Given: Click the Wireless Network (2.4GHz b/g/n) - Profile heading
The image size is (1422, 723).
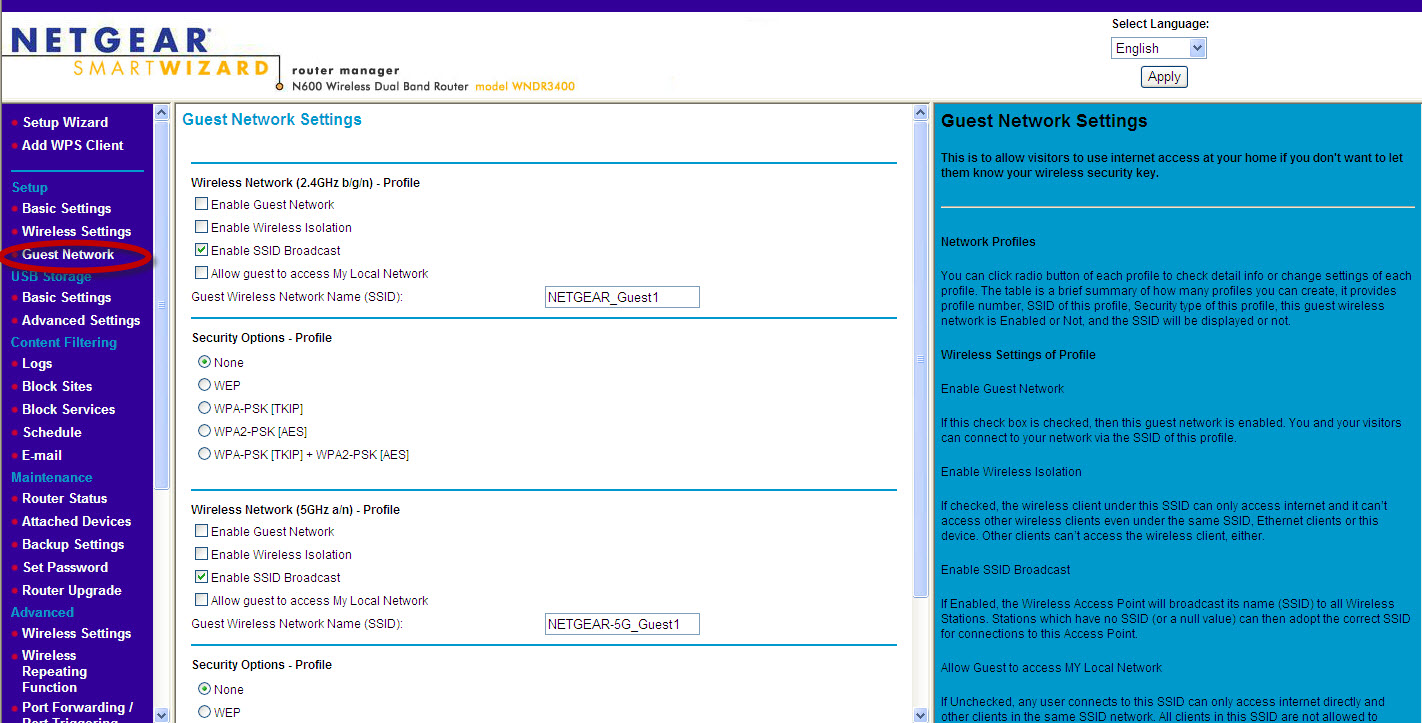Looking at the screenshot, I should [x=305, y=183].
